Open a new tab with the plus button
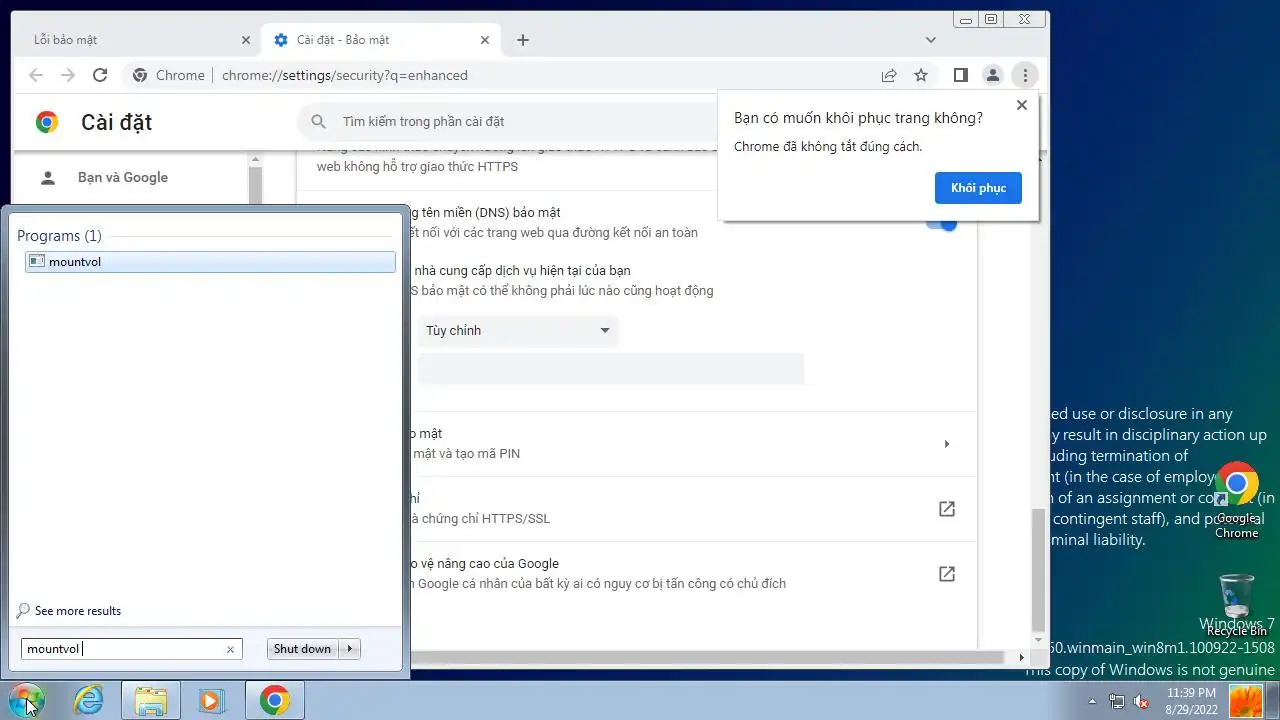The width and height of the screenshot is (1280, 720). (x=523, y=40)
